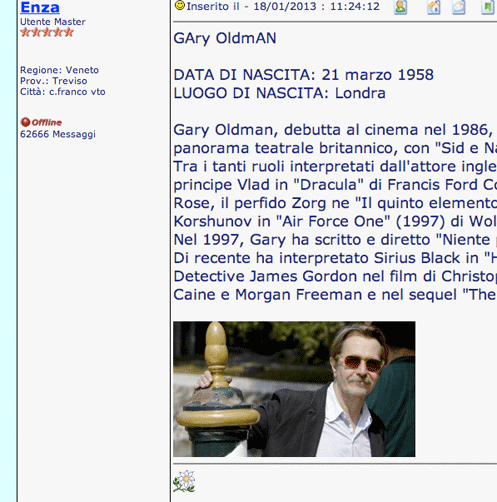Click the send email envelope icon

click(459, 7)
